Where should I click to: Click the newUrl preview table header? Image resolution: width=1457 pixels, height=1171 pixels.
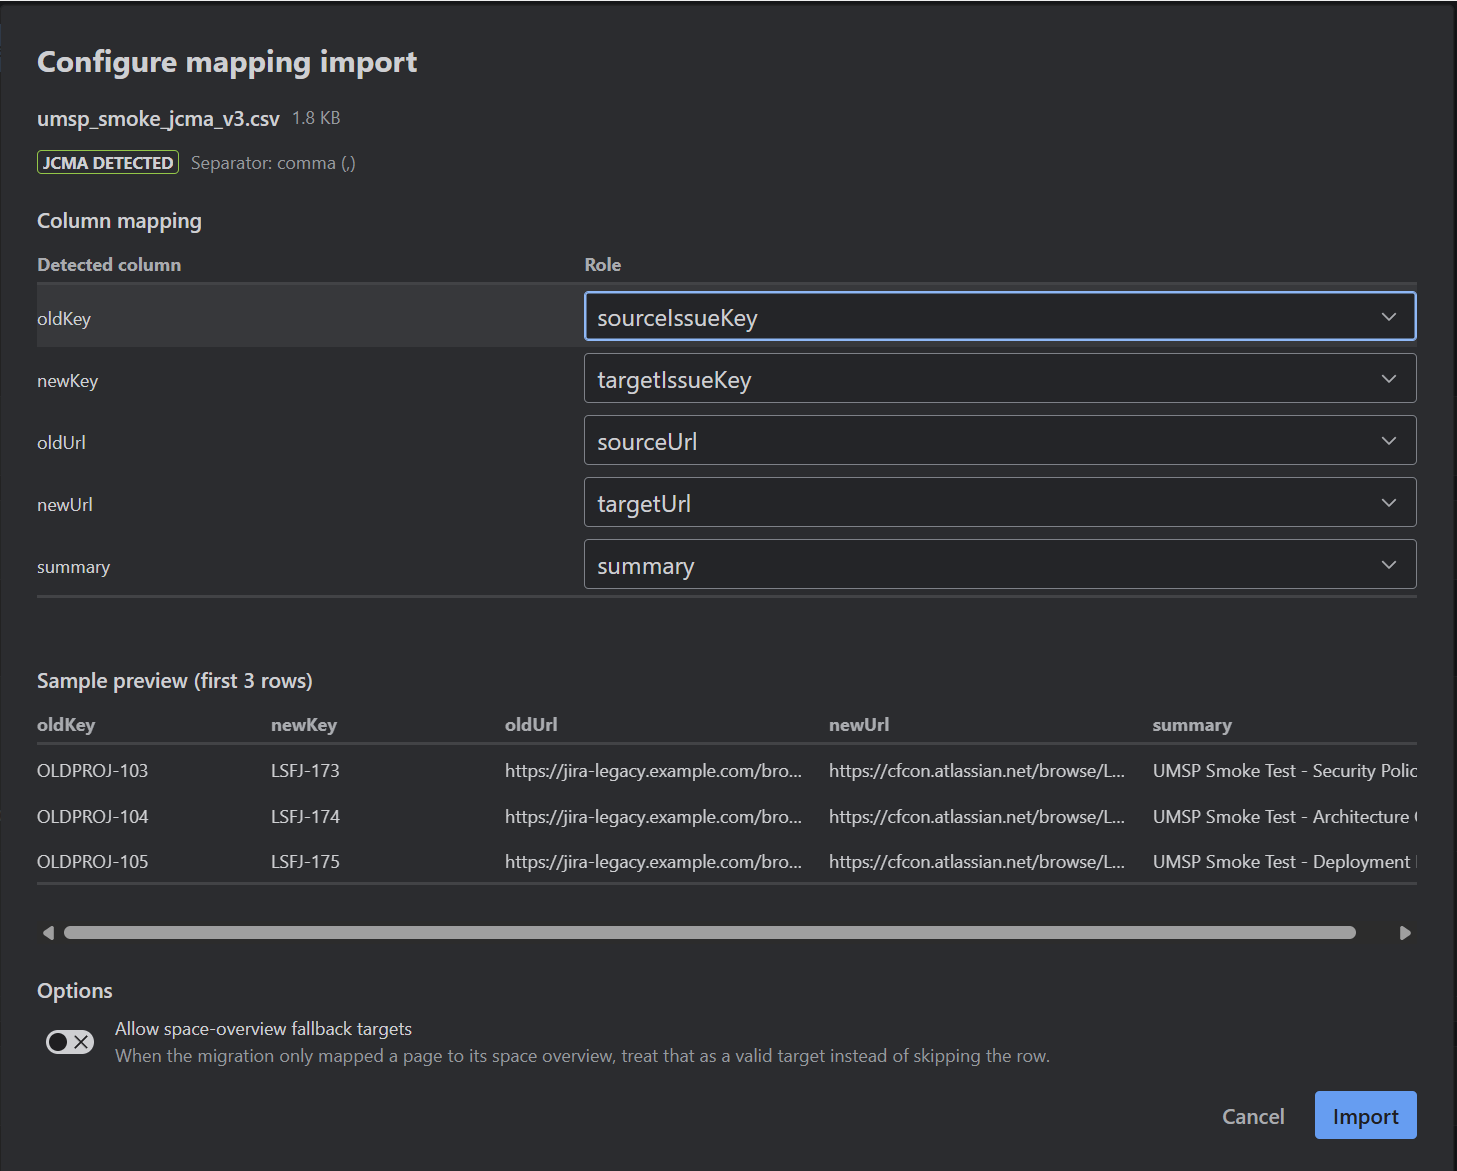tap(859, 725)
